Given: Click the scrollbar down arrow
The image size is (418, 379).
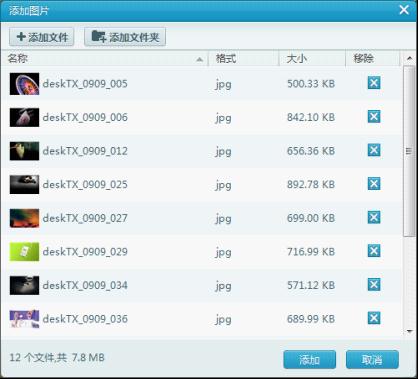Looking at the screenshot, I should pyautogui.click(x=409, y=331).
